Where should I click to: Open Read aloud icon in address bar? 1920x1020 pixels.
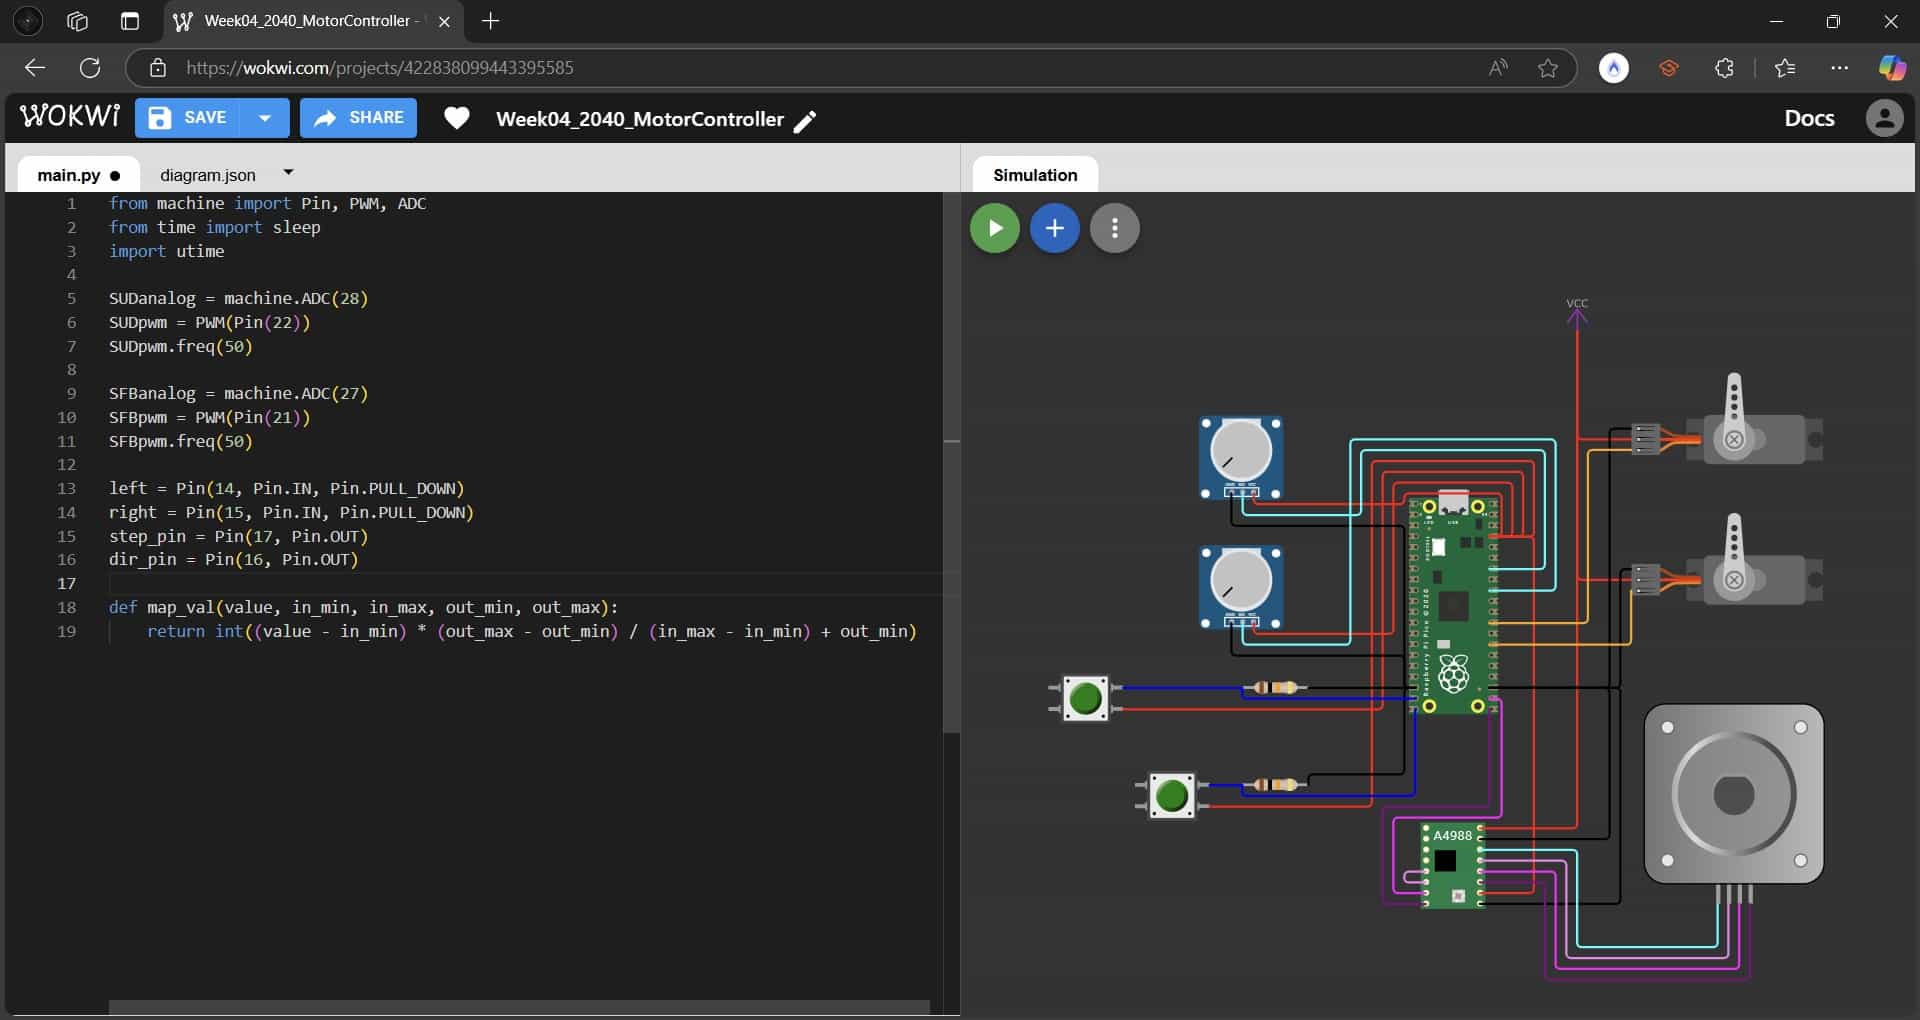click(x=1498, y=68)
